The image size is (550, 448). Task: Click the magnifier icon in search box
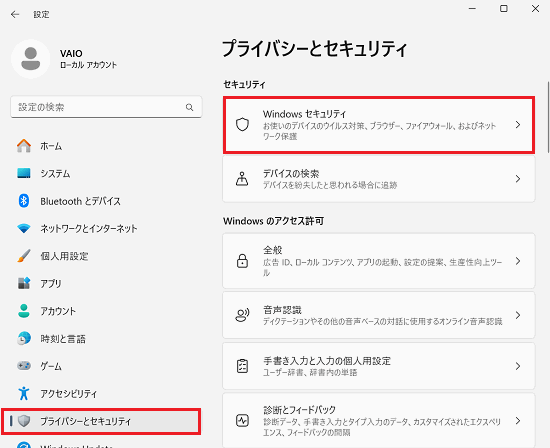coord(189,107)
